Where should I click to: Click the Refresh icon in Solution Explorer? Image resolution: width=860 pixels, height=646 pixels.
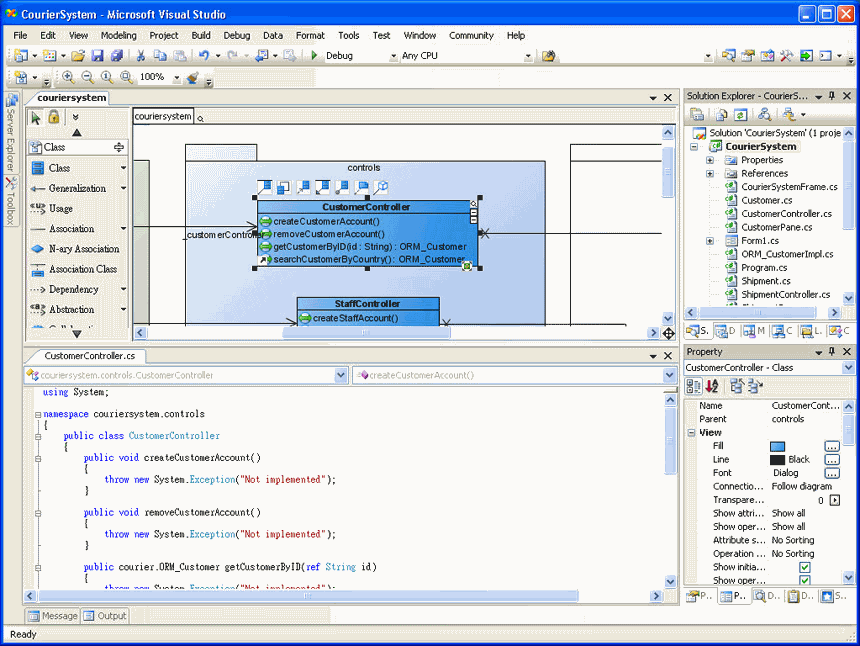pyautogui.click(x=740, y=115)
